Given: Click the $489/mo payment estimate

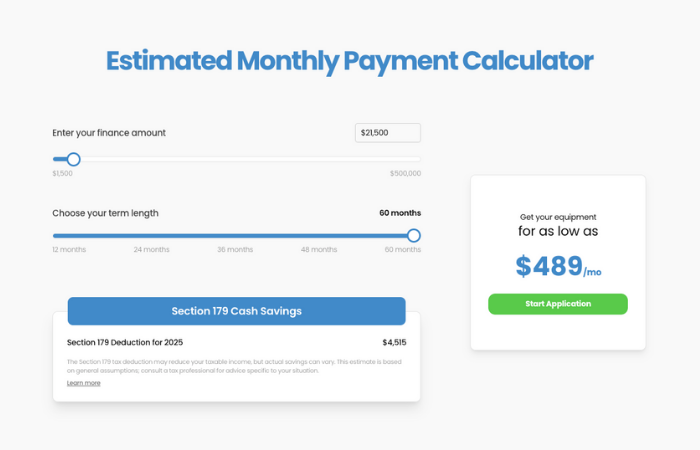Looking at the screenshot, I should (558, 266).
